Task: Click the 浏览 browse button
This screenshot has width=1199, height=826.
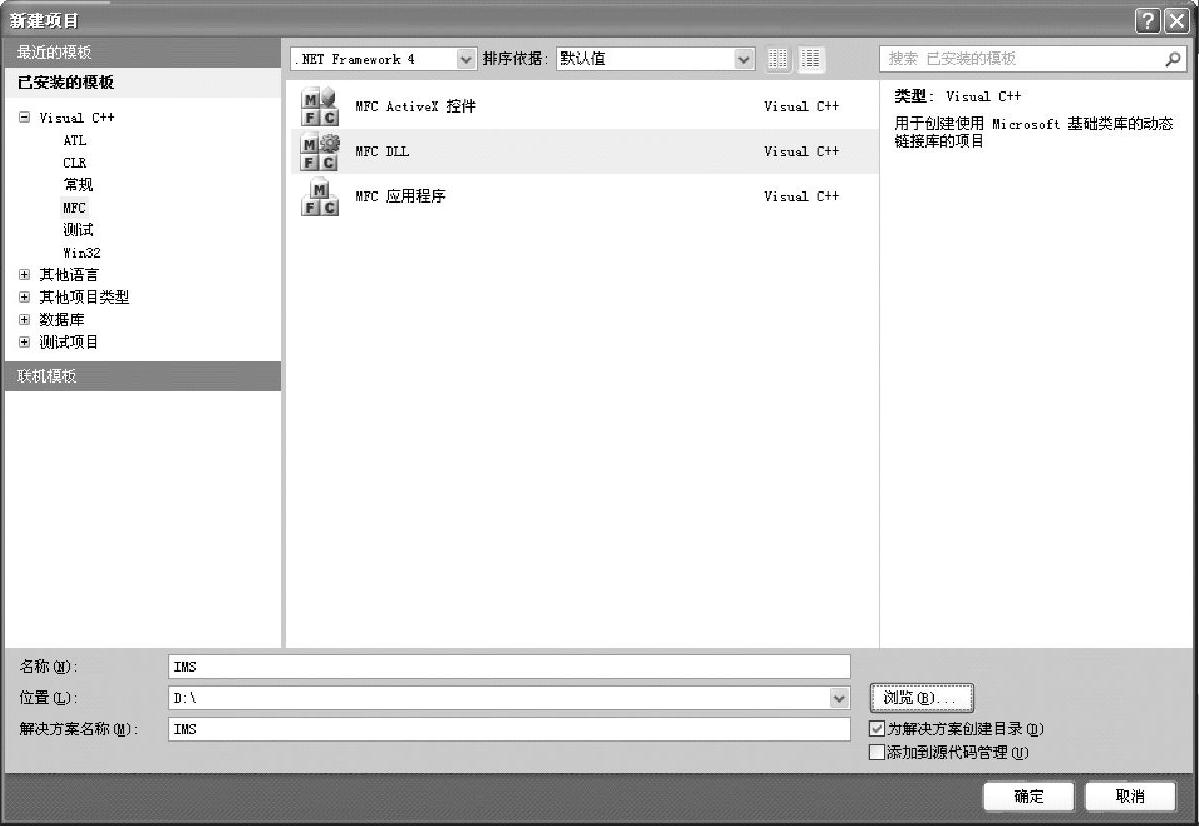Action: (921, 698)
